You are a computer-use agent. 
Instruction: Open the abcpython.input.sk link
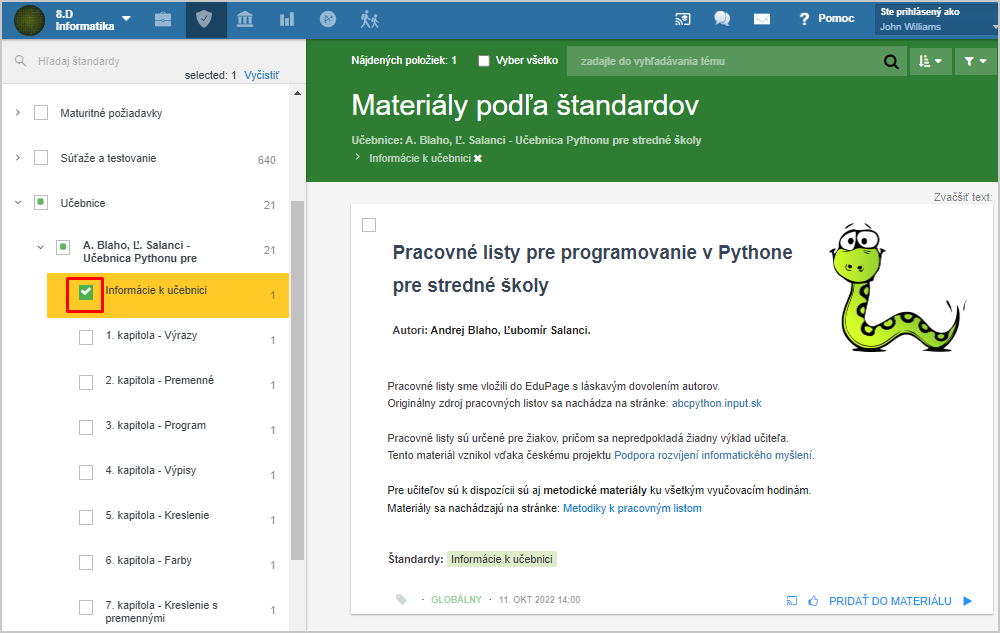coord(716,404)
